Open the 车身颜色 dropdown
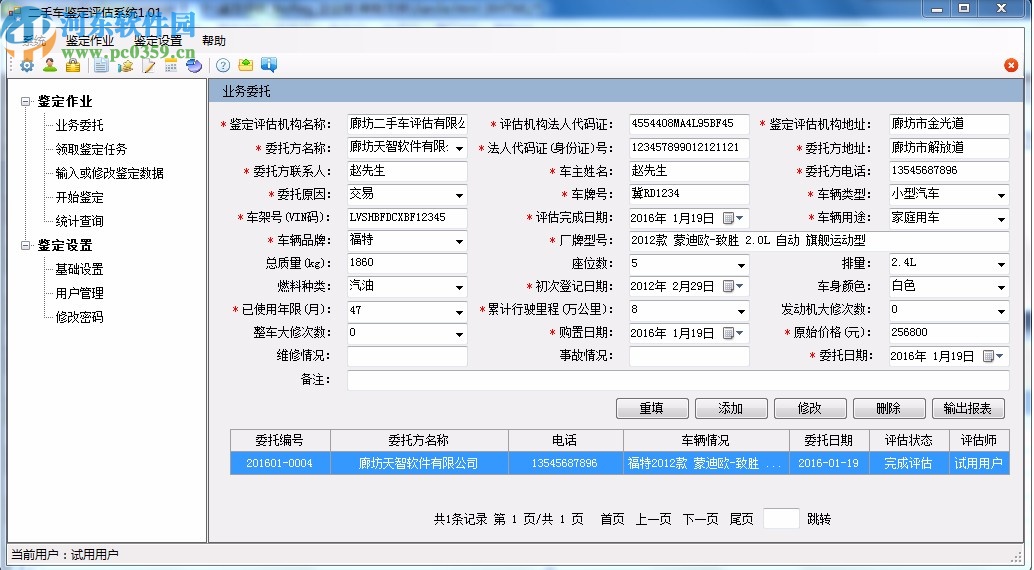The height and width of the screenshot is (570, 1034). pyautogui.click(x=1002, y=288)
